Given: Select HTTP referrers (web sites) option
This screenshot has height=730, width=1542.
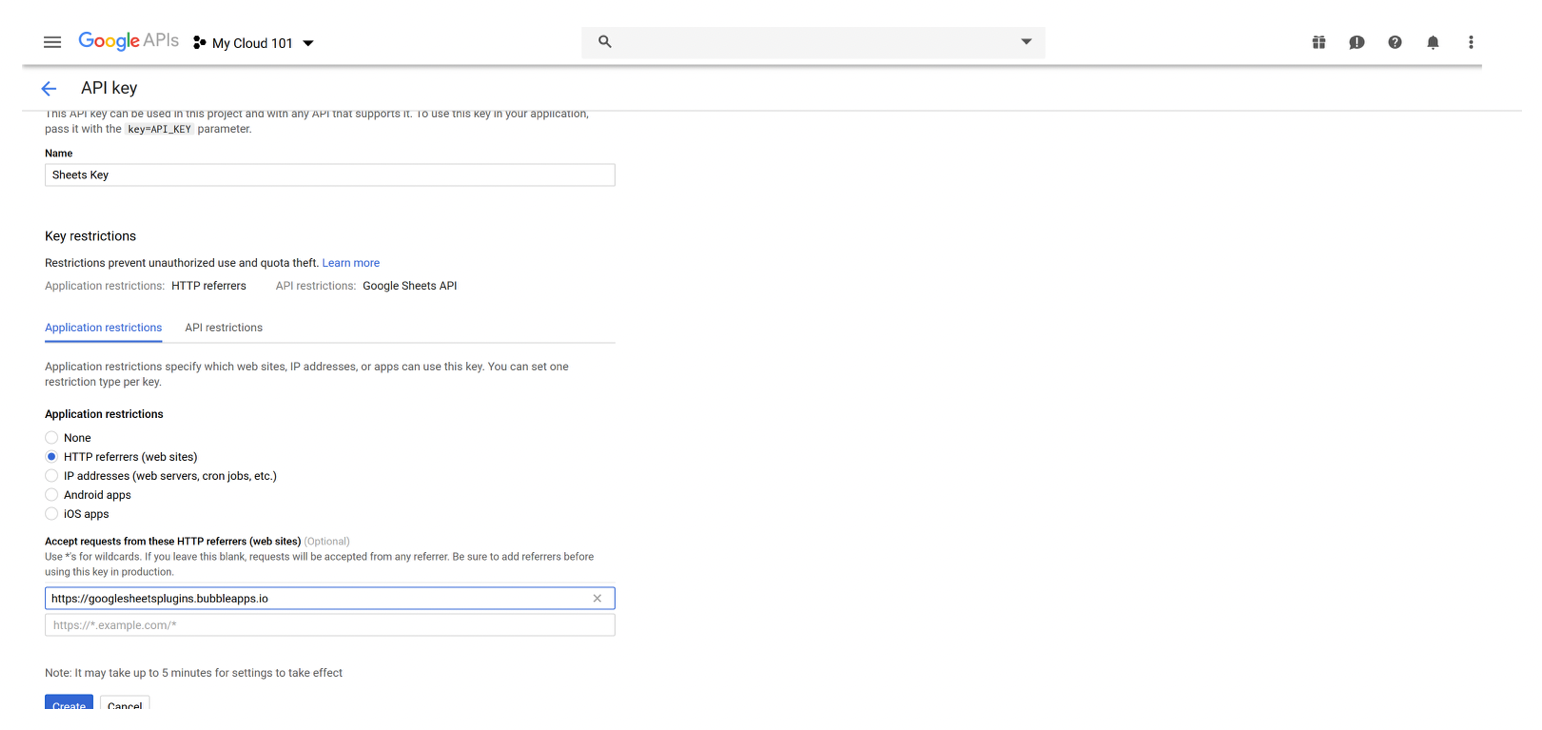Looking at the screenshot, I should click(x=52, y=457).
